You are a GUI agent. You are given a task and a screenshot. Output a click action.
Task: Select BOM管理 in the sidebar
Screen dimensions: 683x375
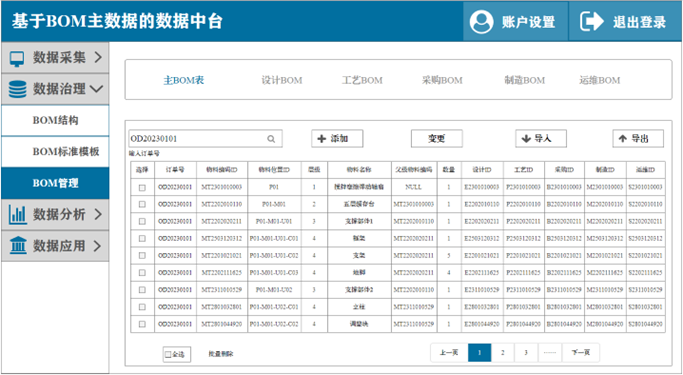(55, 183)
